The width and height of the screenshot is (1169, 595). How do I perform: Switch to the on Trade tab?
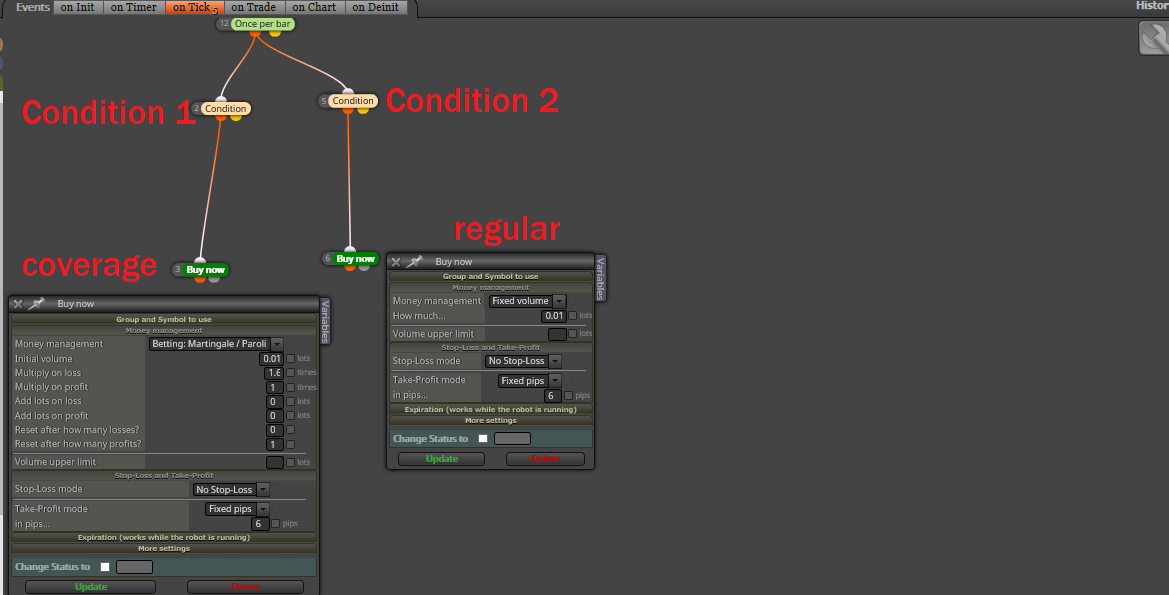coord(253,7)
